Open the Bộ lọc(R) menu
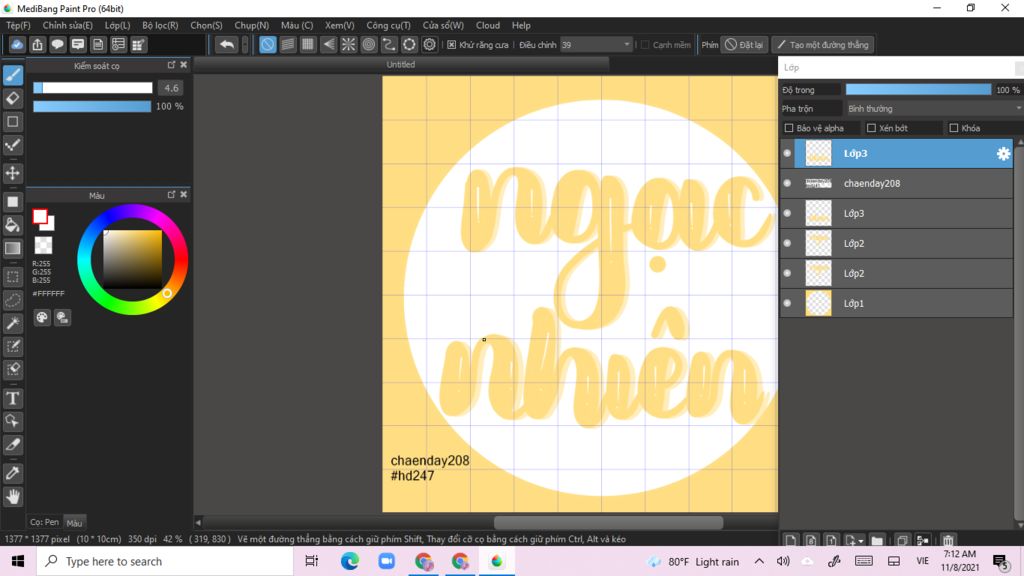Viewport: 1024px width, 576px height. pyautogui.click(x=160, y=25)
